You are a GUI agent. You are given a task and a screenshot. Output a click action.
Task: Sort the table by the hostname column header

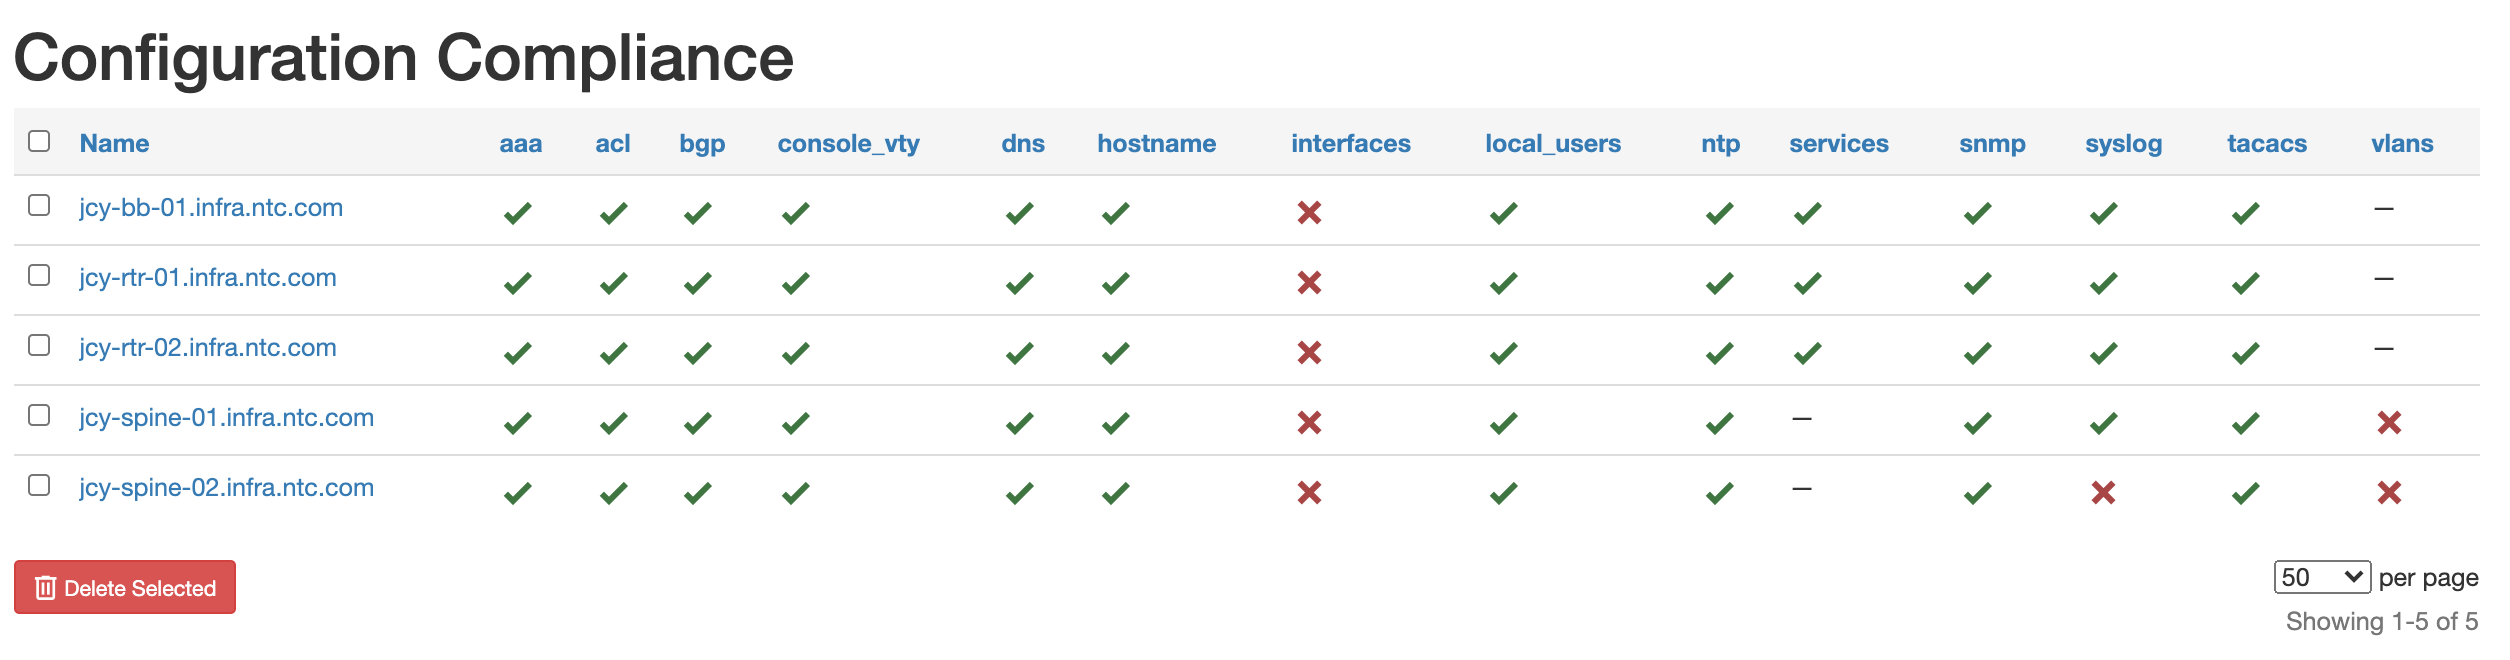pos(1155,143)
